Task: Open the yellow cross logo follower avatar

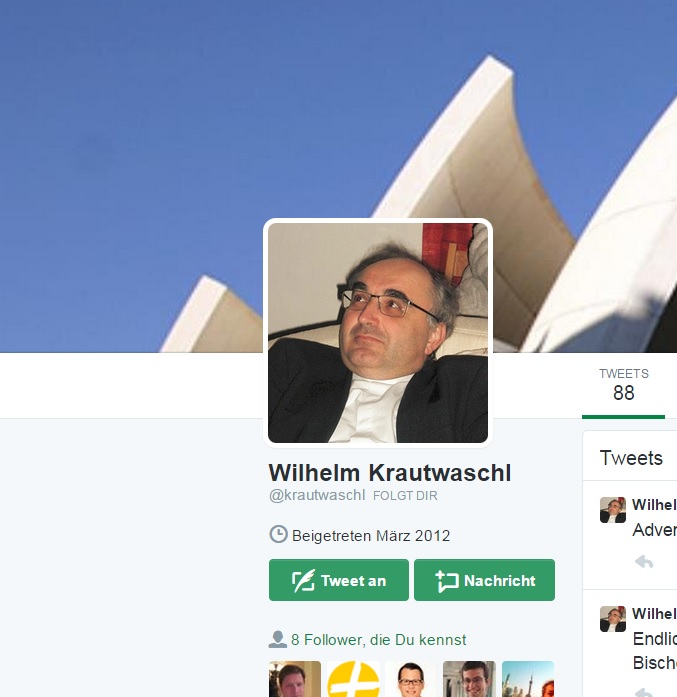Action: click(353, 679)
